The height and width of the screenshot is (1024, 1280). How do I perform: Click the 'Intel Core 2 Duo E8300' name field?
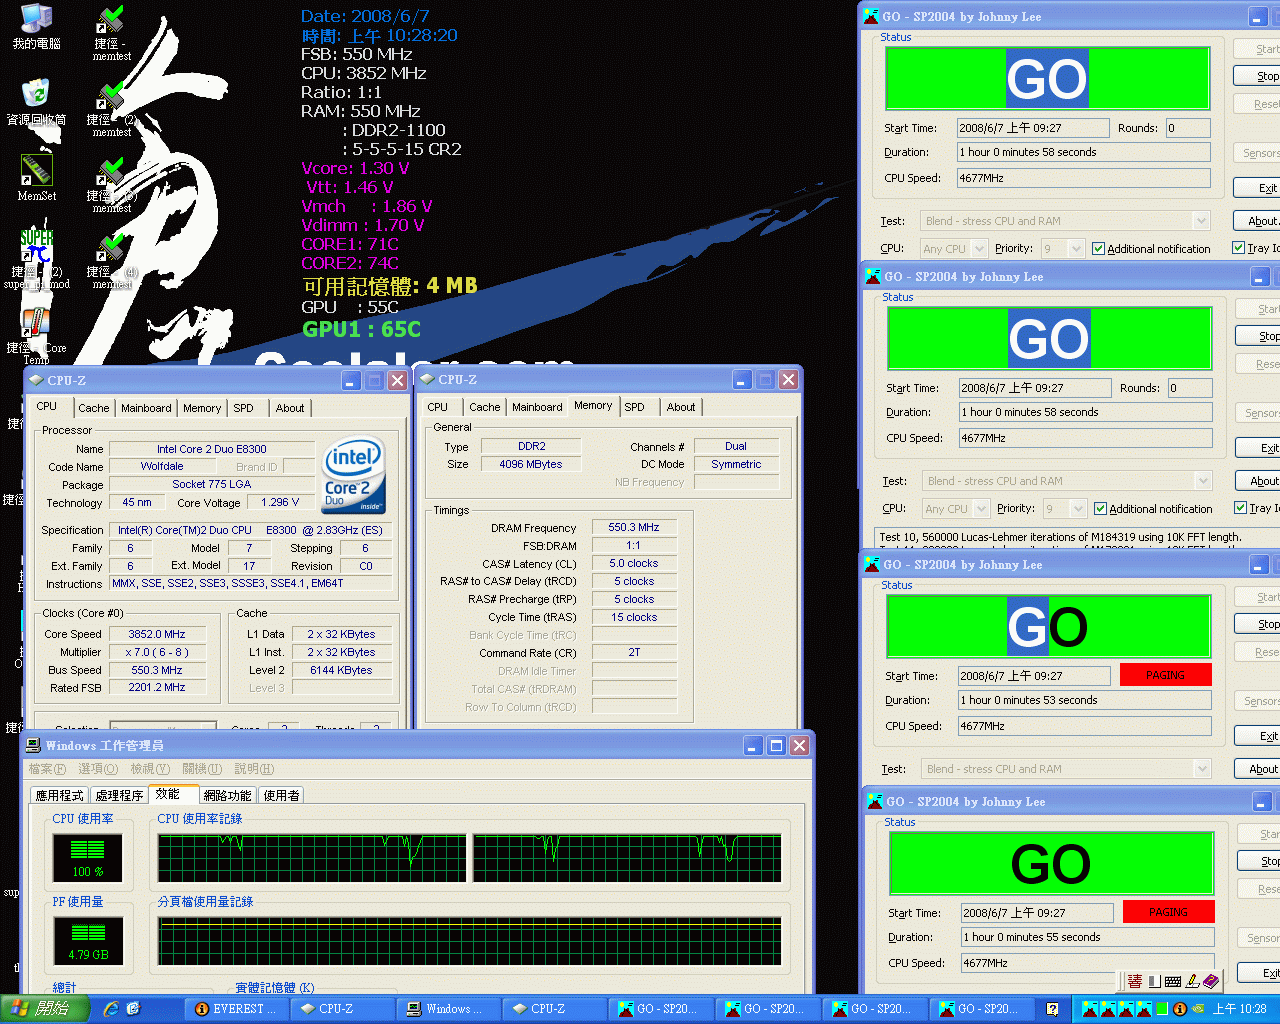coord(212,449)
